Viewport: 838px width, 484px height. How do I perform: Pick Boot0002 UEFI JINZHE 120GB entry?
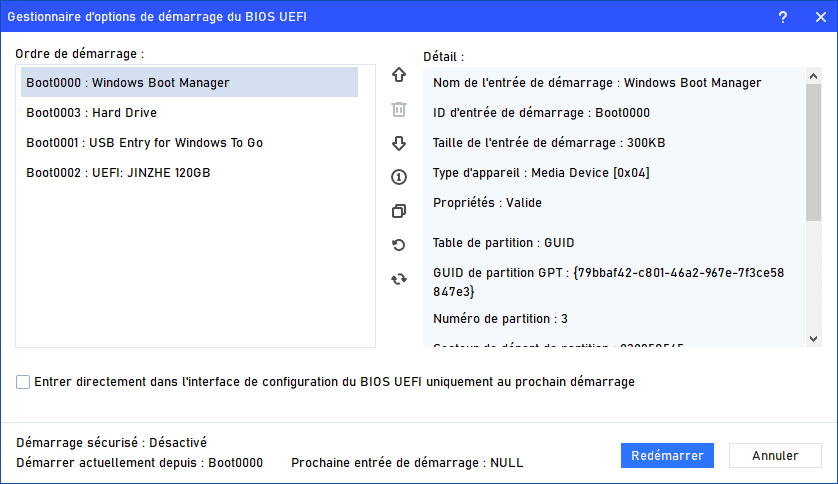click(x=118, y=173)
